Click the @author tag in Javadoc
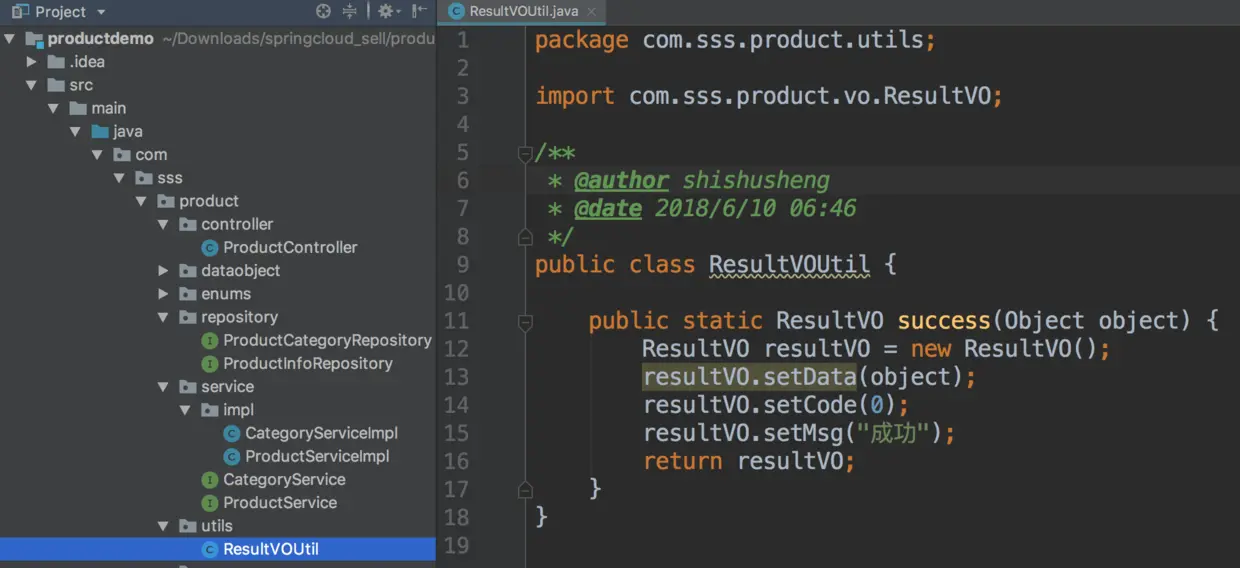The image size is (1240, 568). [x=621, y=181]
